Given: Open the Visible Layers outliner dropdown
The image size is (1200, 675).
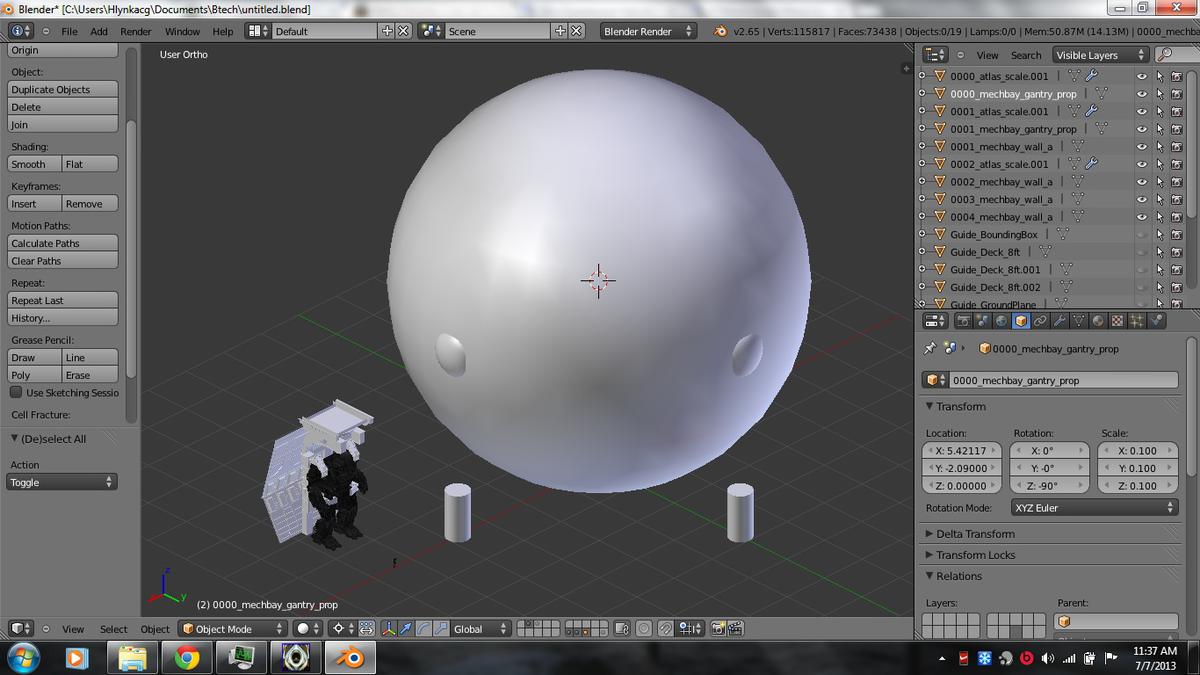Looking at the screenshot, I should pyautogui.click(x=1100, y=55).
